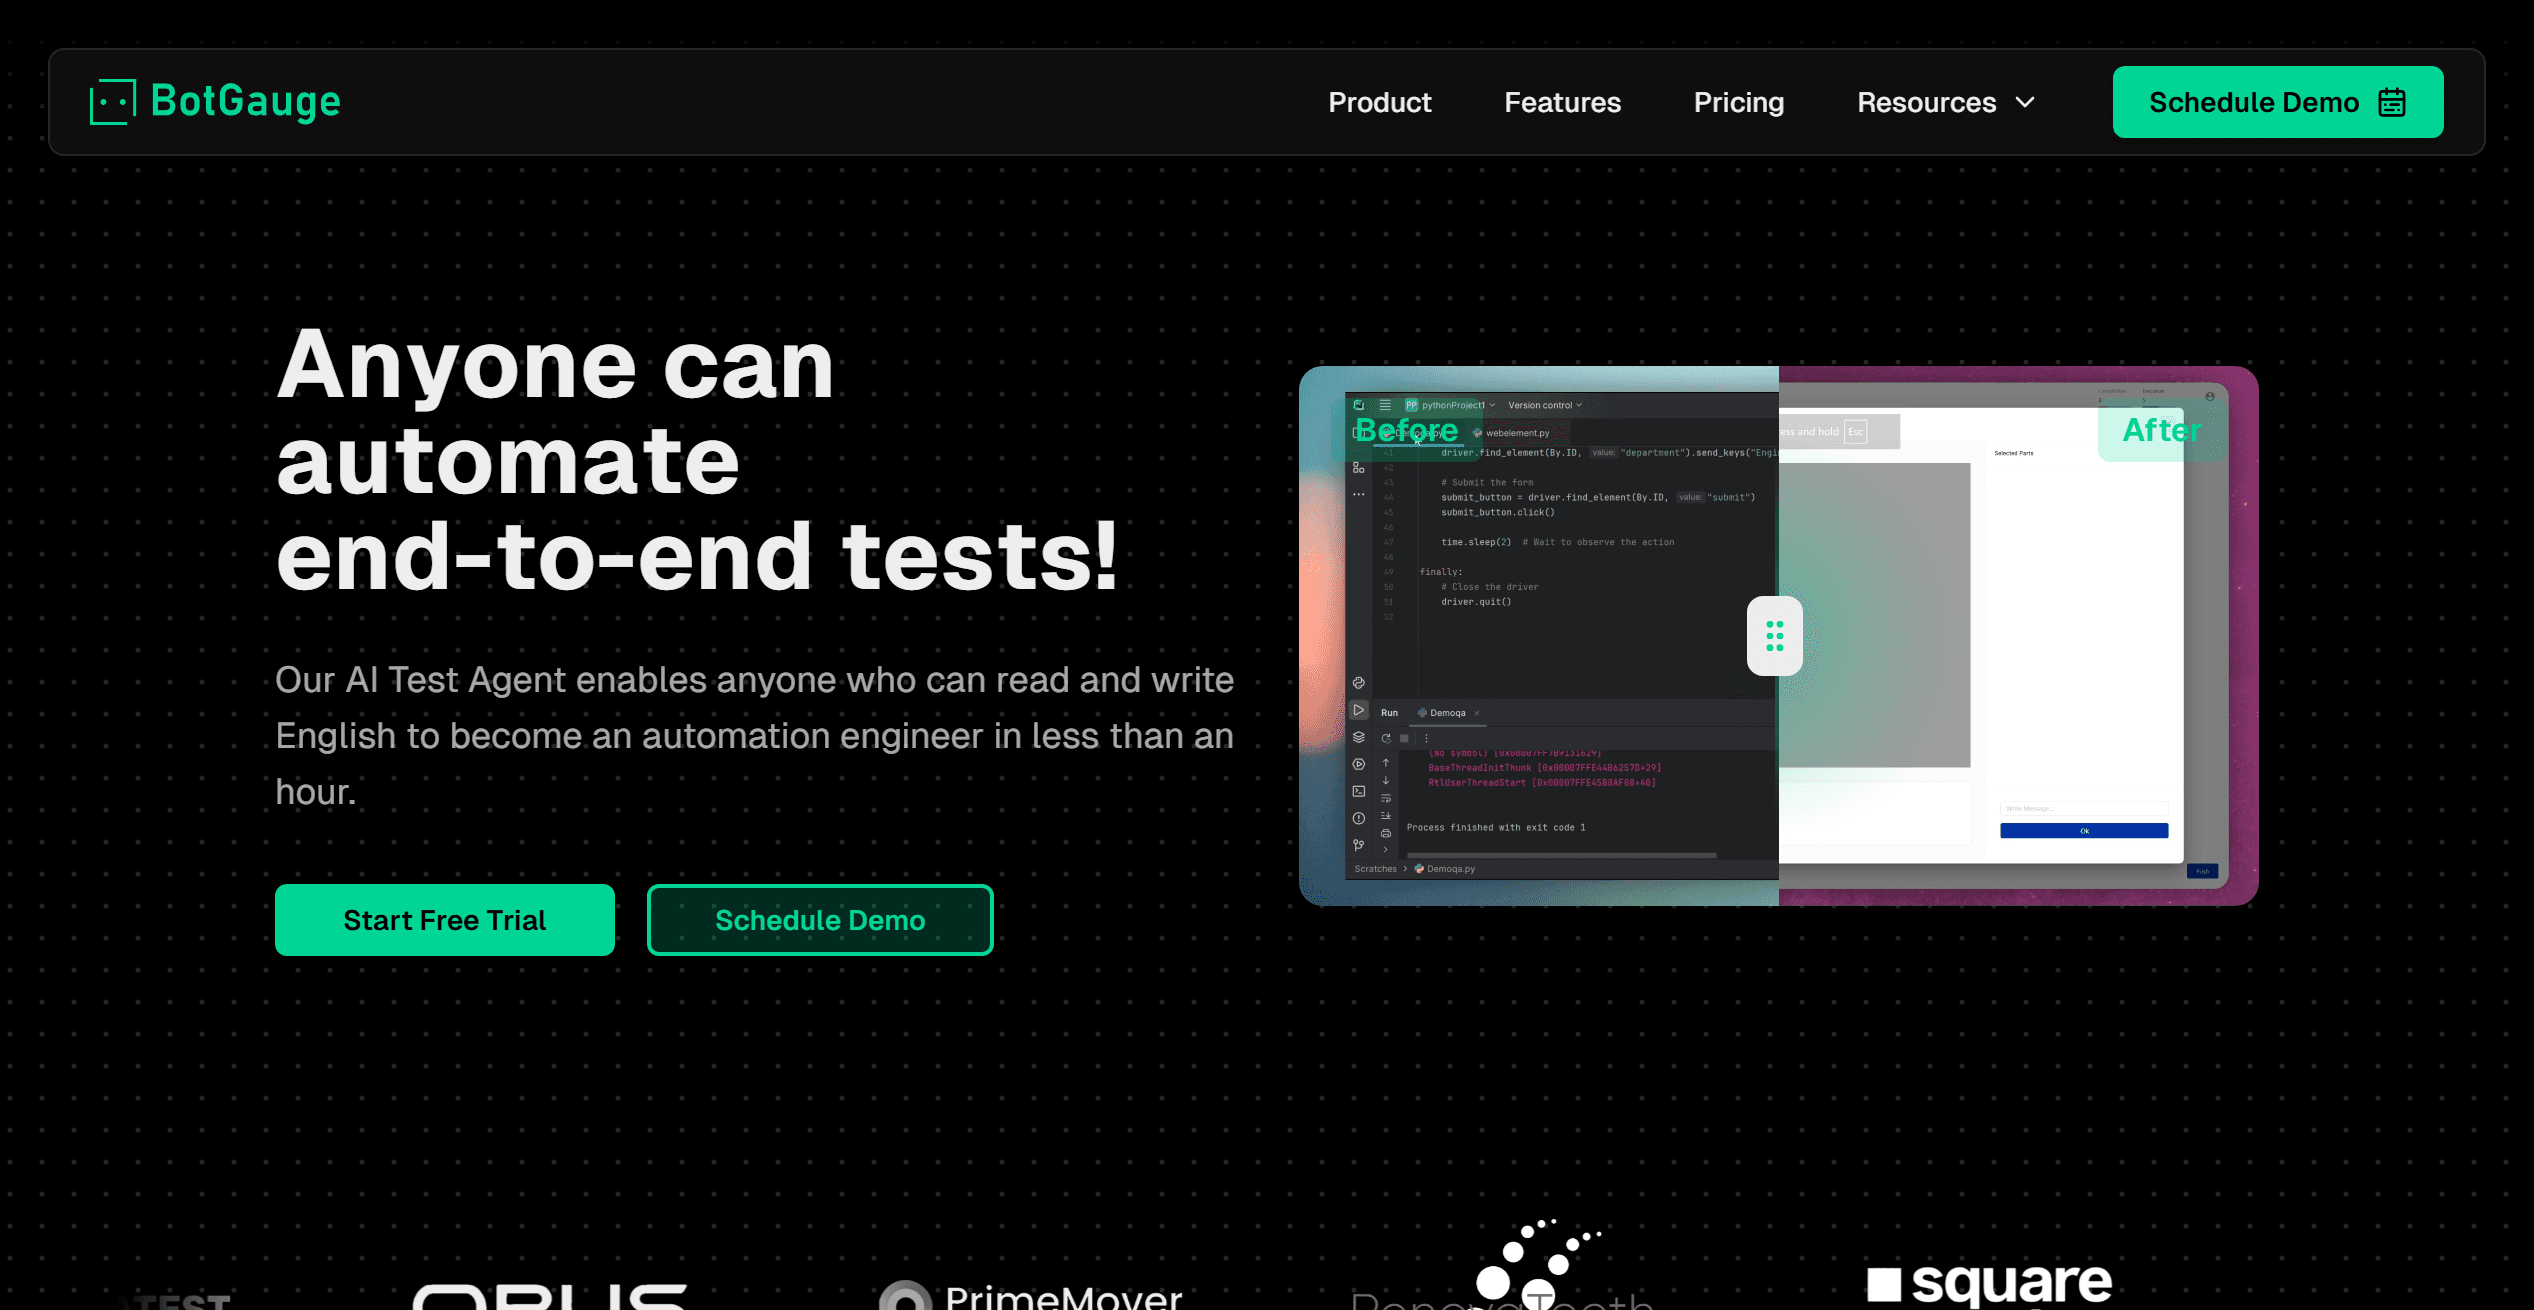Go to the Pricing nav item
The height and width of the screenshot is (1310, 2534).
coord(1738,102)
